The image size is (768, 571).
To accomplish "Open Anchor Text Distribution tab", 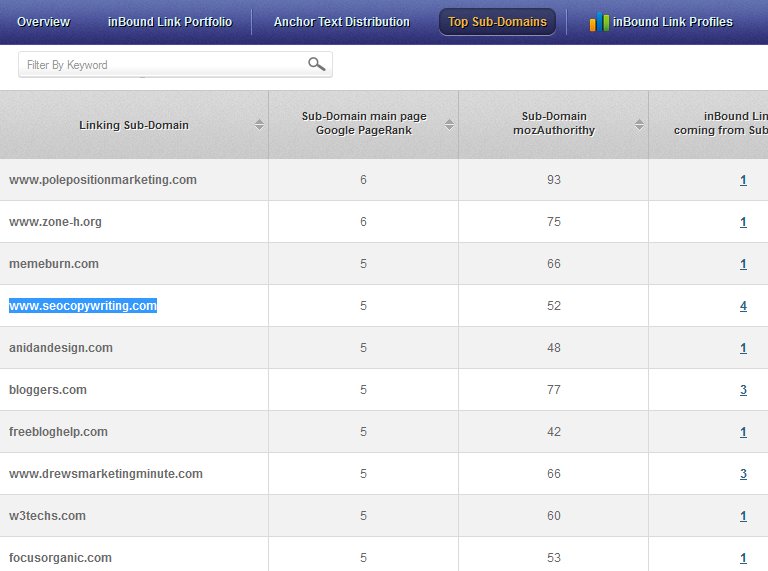I will coord(341,22).
